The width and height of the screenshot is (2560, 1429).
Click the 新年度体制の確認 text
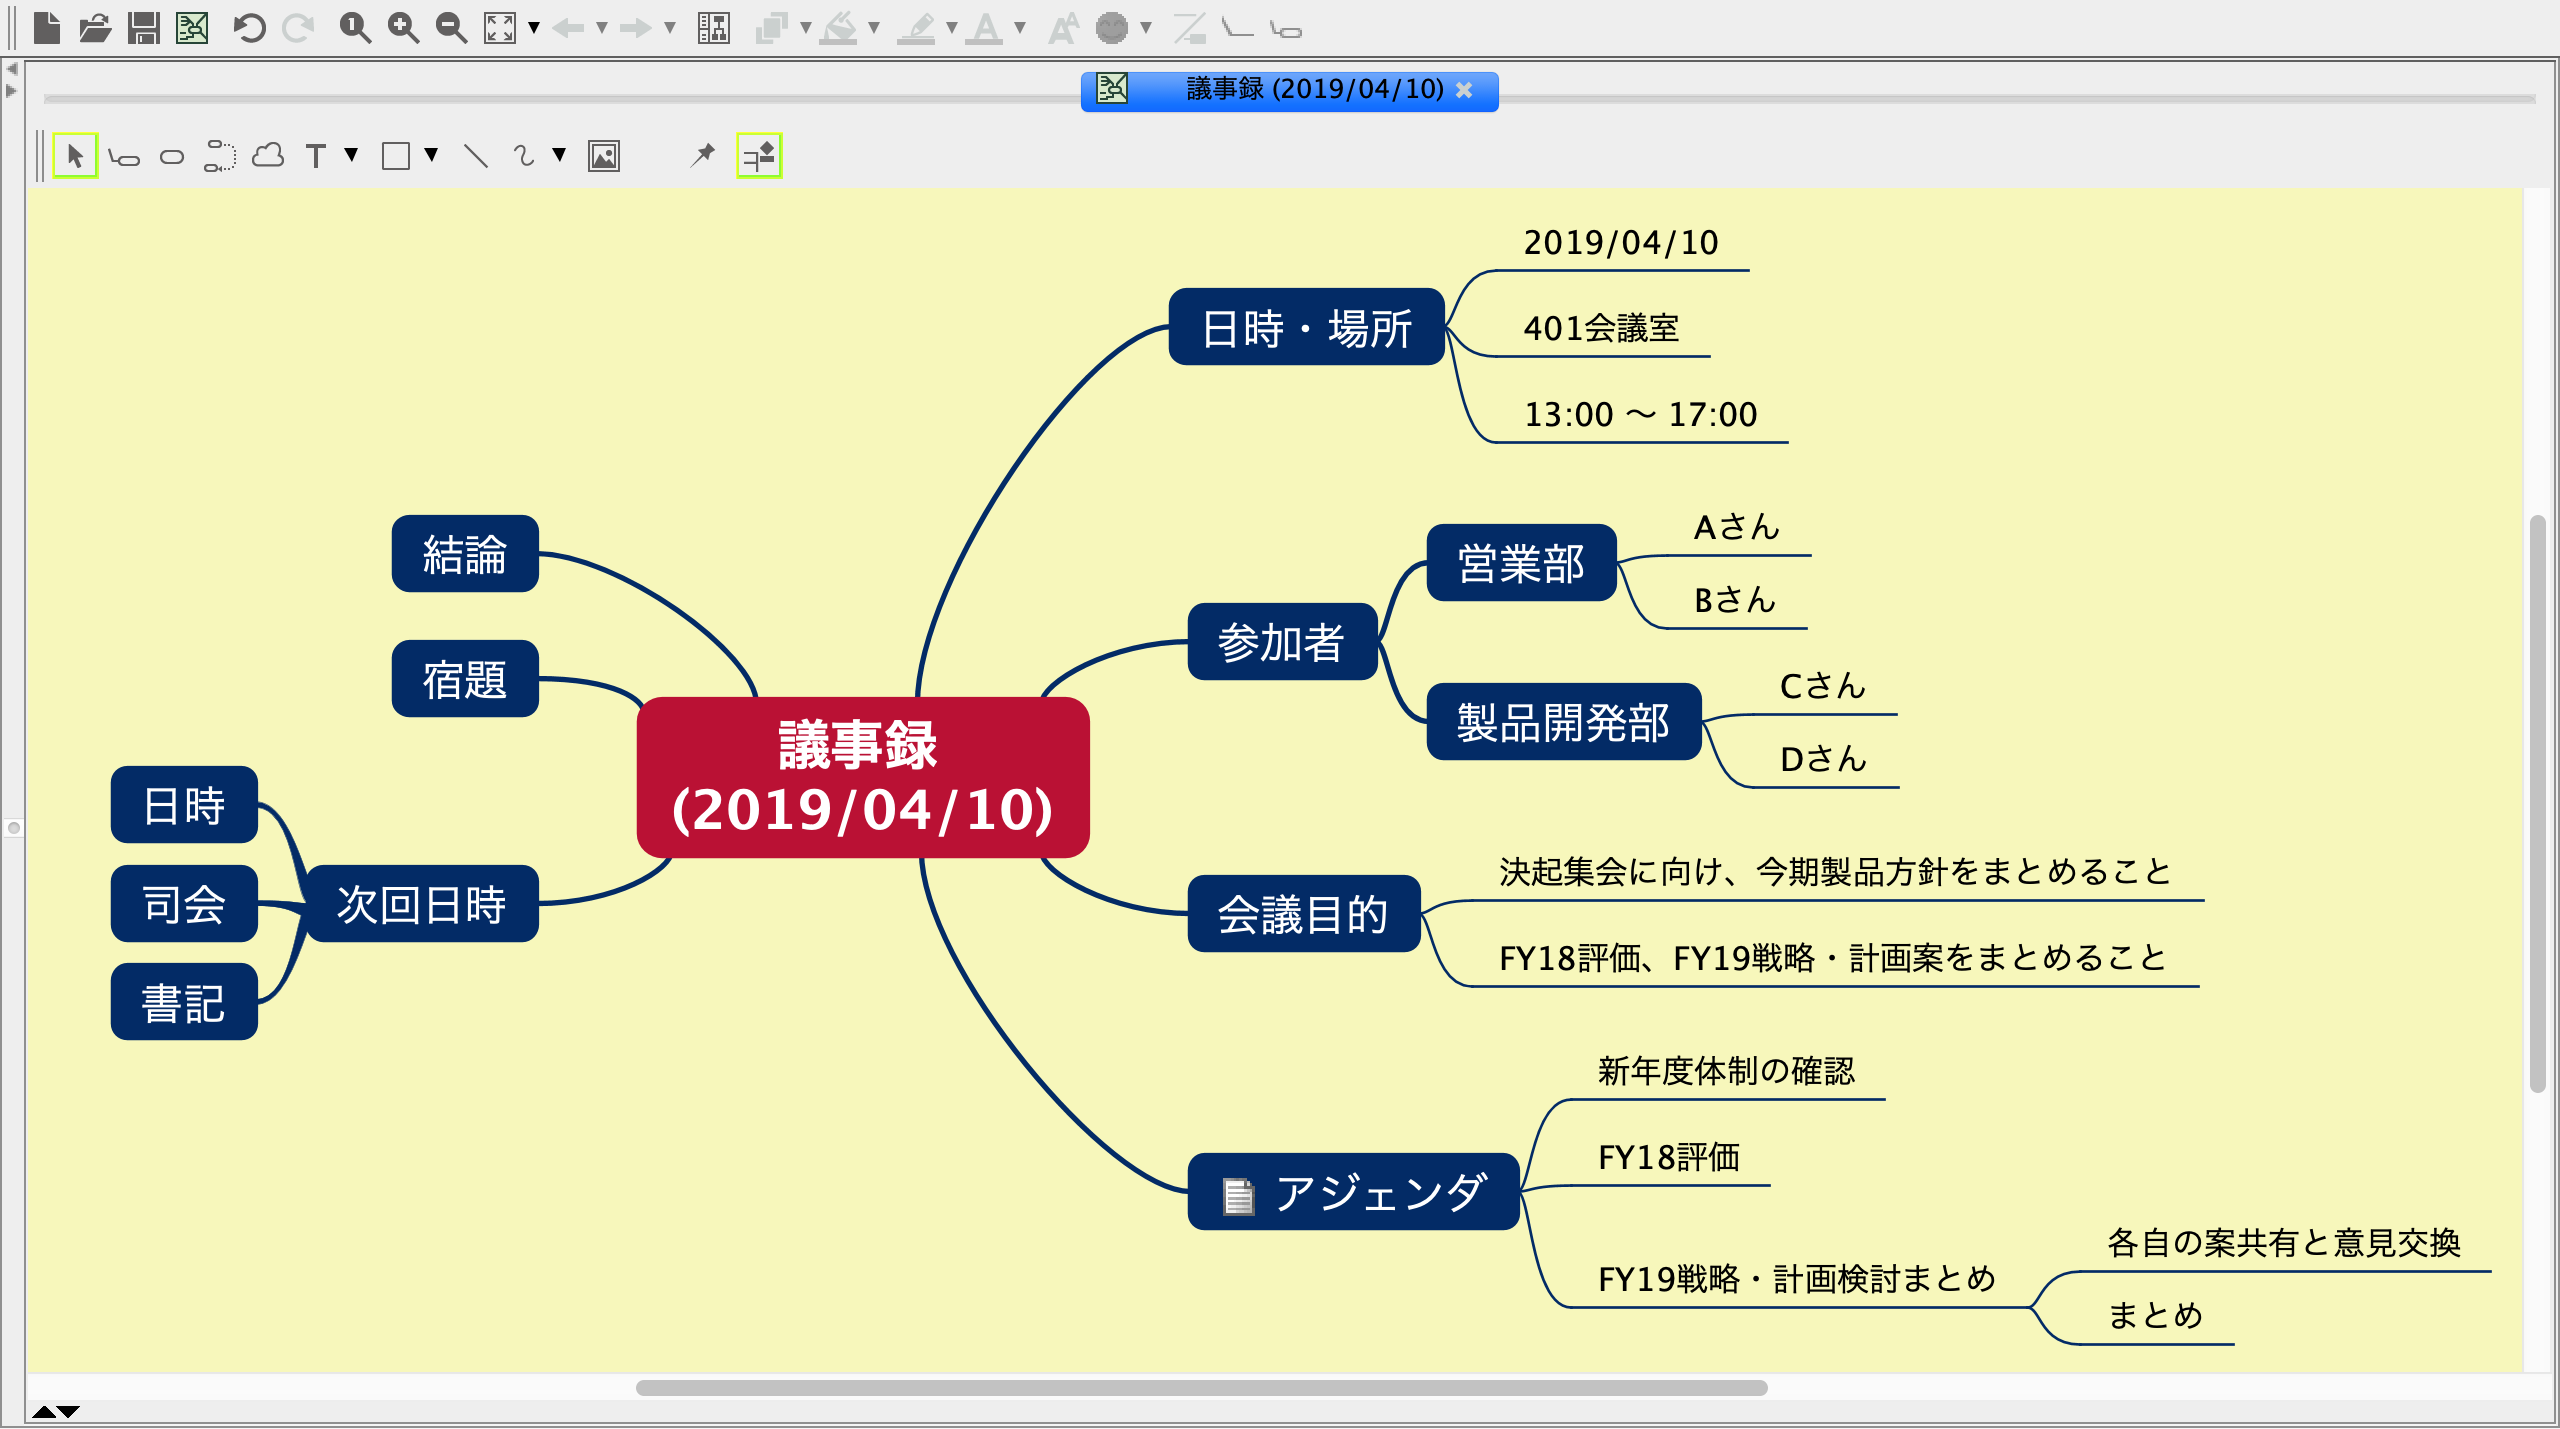point(1726,1071)
